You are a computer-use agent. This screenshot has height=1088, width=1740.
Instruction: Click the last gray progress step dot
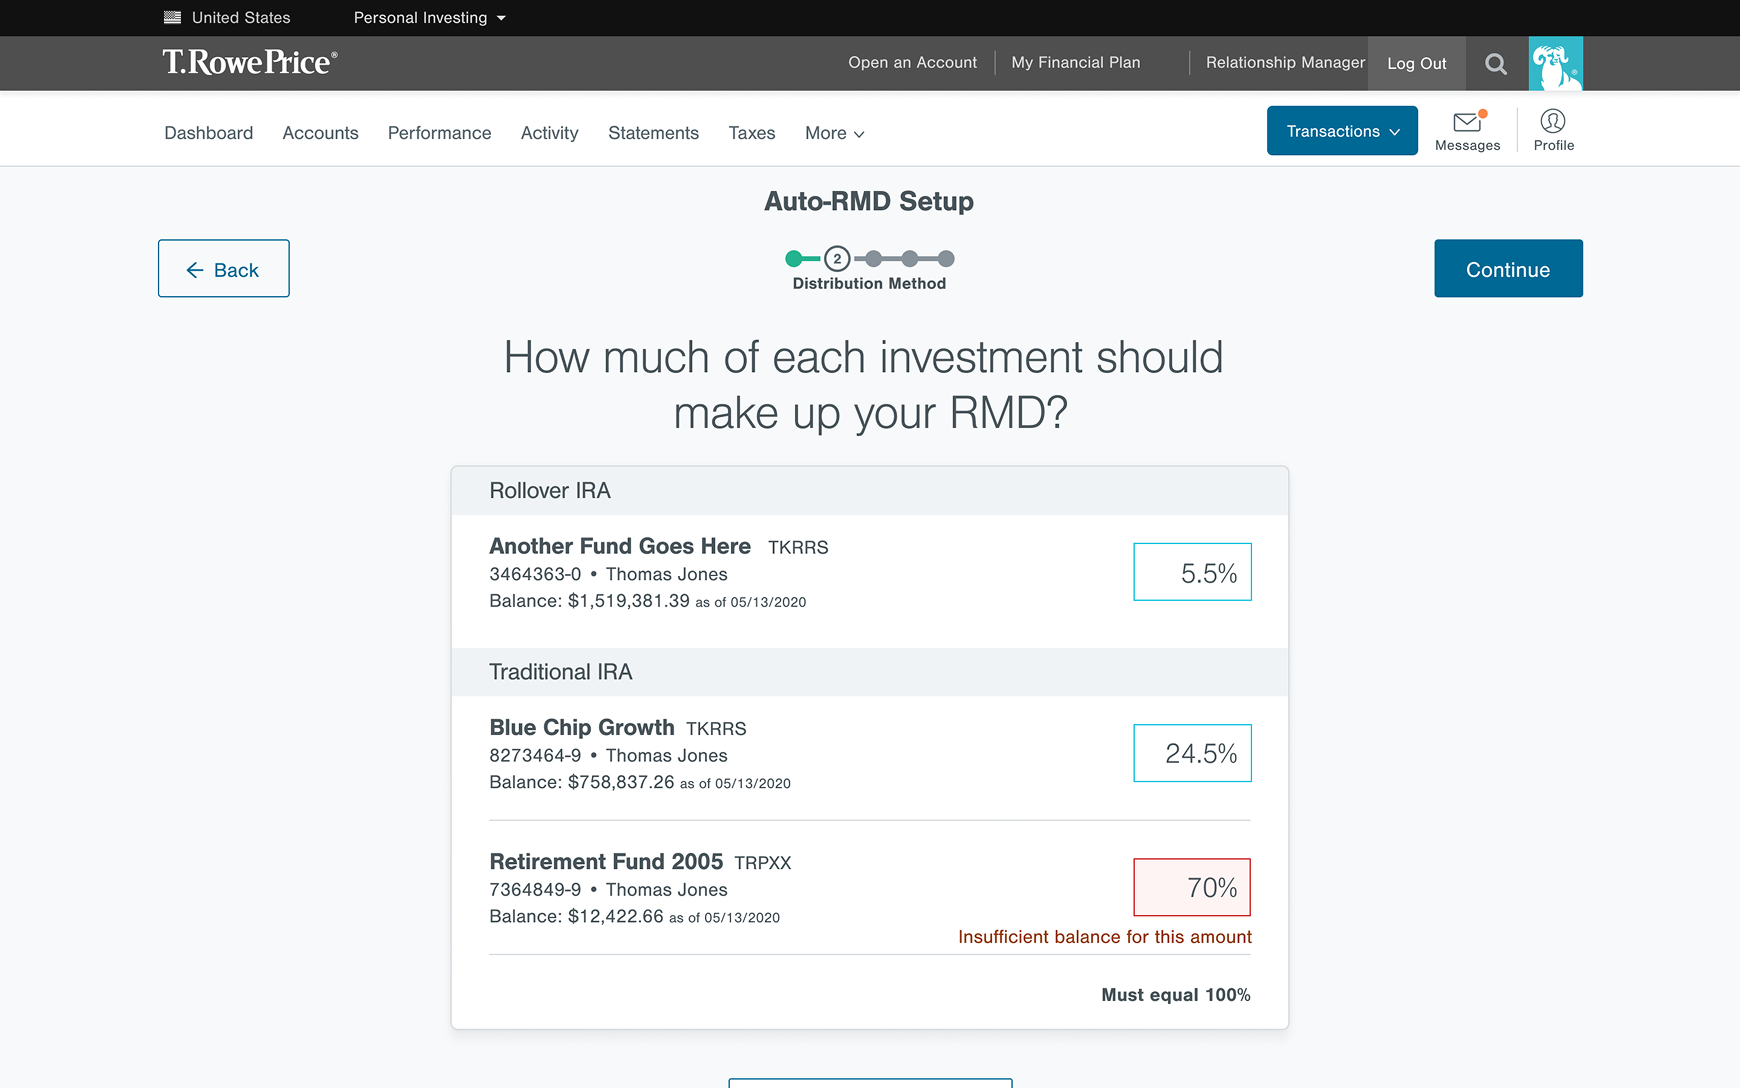946,259
